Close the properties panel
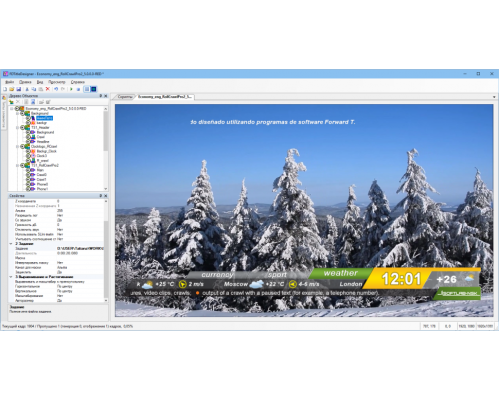500x400 pixels. [x=106, y=196]
